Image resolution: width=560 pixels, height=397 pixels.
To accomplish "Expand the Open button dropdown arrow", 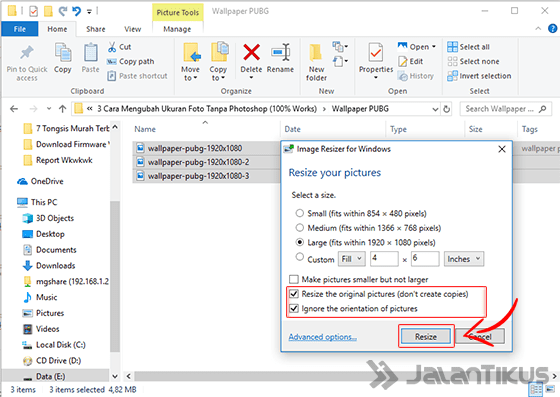I will tap(434, 47).
